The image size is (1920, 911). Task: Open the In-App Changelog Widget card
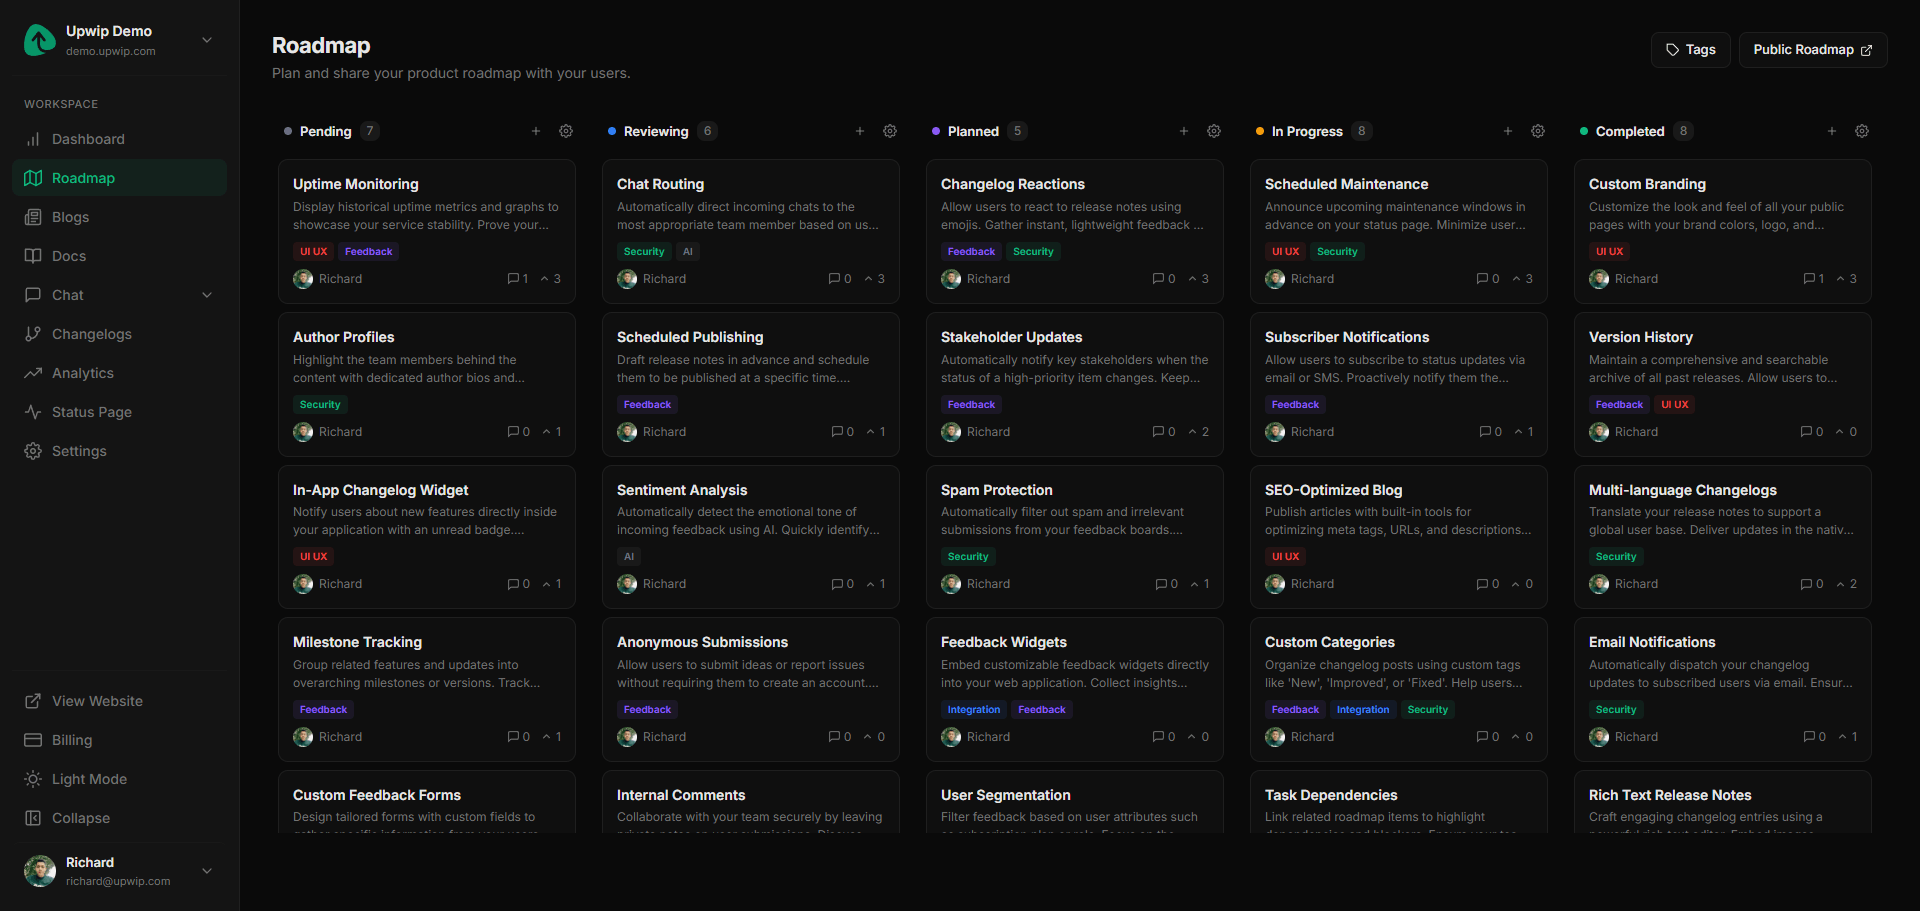point(427,537)
